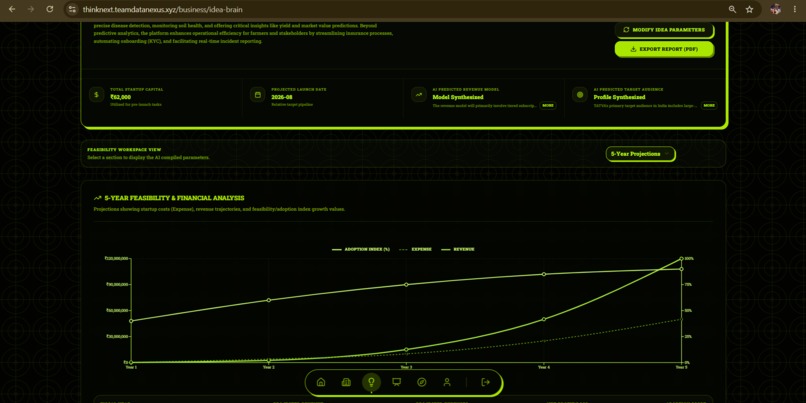The image size is (806, 403).
Task: Click the browser forward arrow
Action: (x=31, y=9)
